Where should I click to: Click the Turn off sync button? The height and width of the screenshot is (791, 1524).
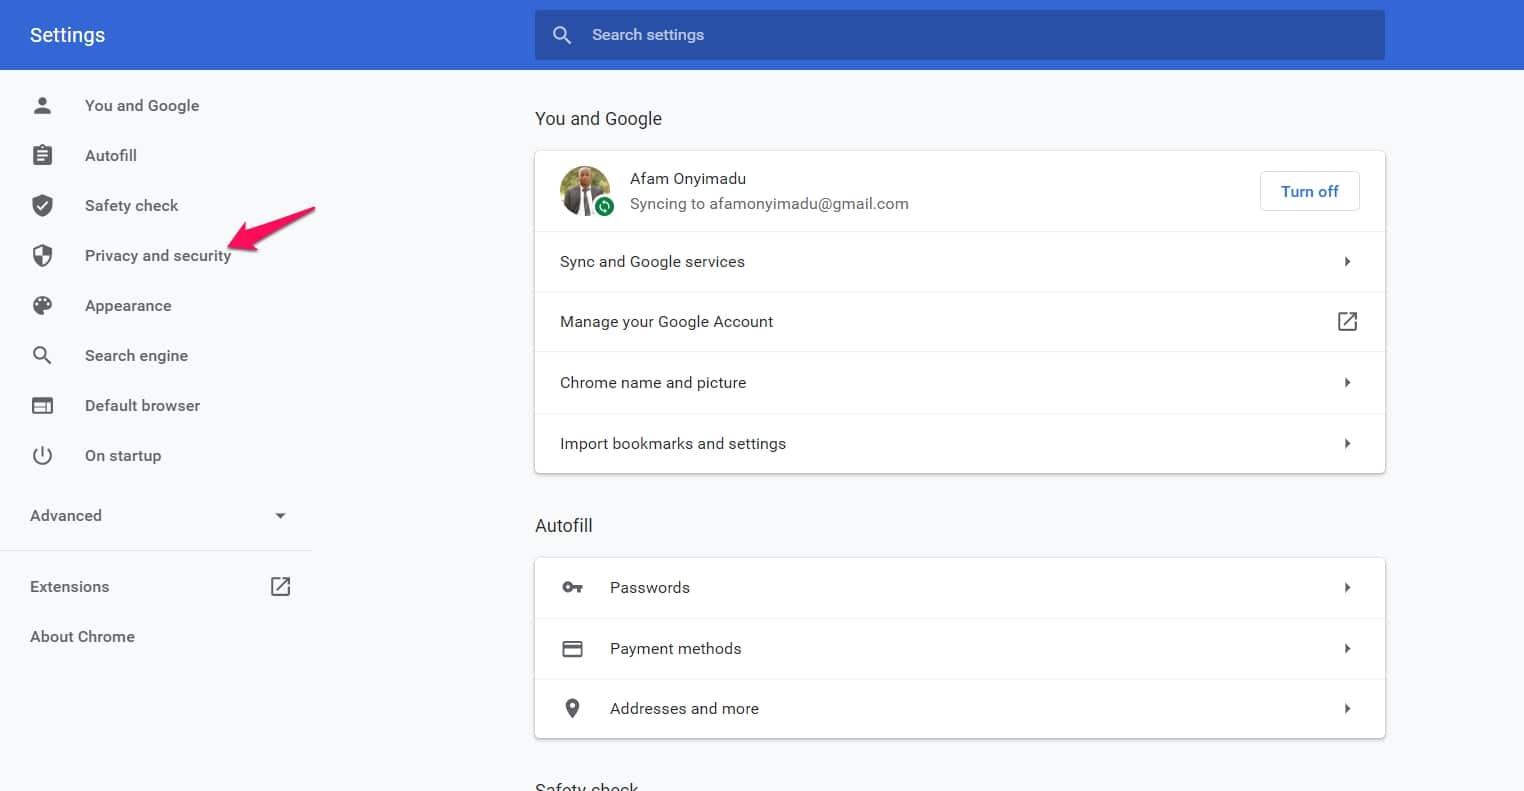pyautogui.click(x=1309, y=191)
